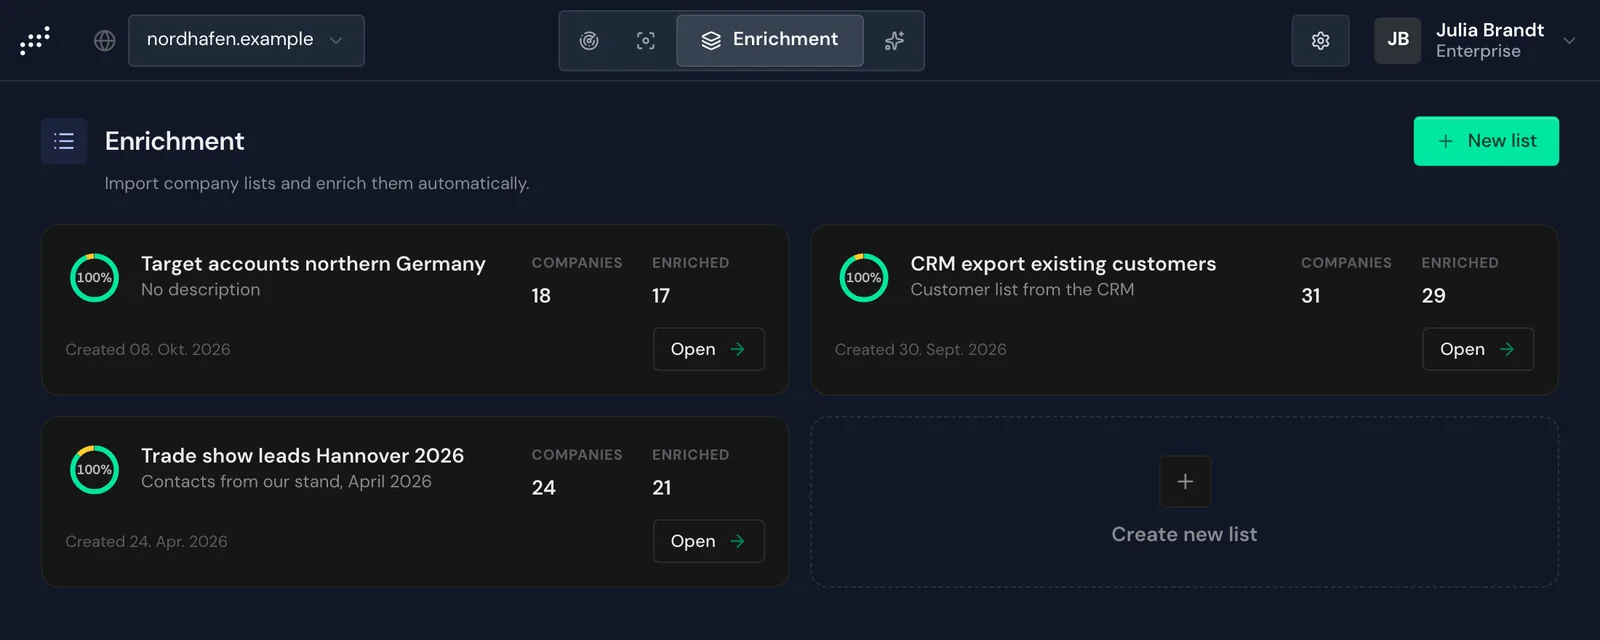Click the companies count 18
1600x640 pixels.
pyautogui.click(x=541, y=296)
